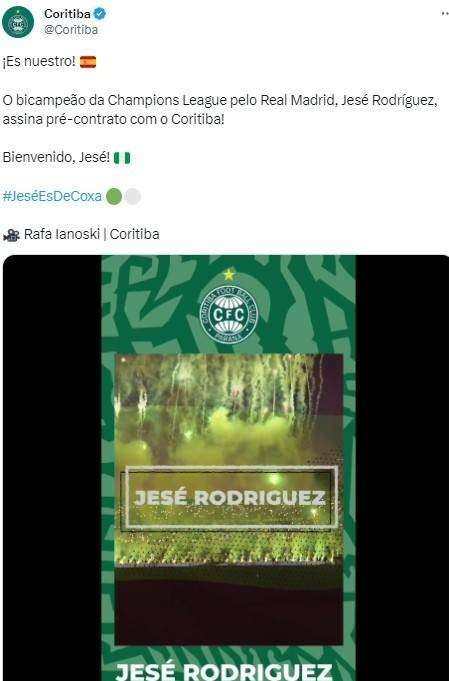
Task: Click the Coritiba display name
Action: (x=67, y=14)
